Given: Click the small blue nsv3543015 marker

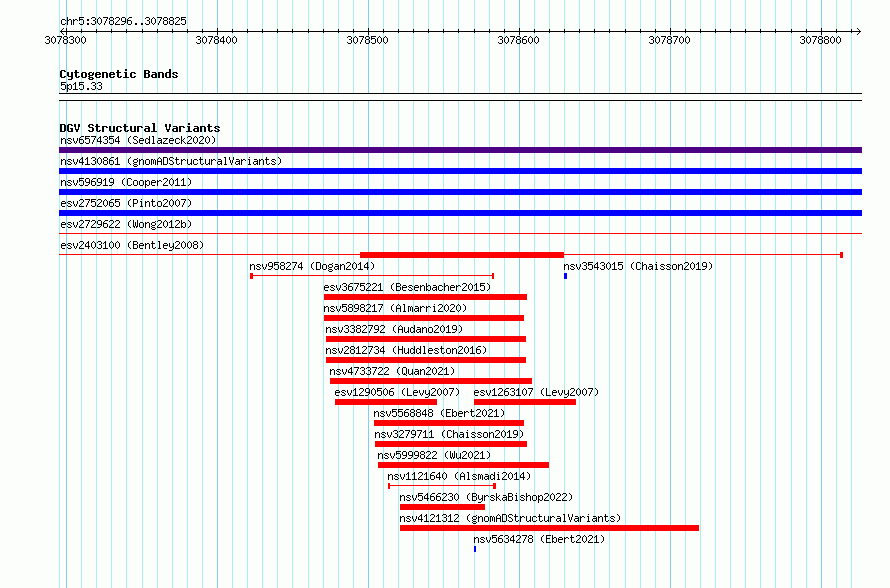Looking at the screenshot, I should pyautogui.click(x=565, y=276).
